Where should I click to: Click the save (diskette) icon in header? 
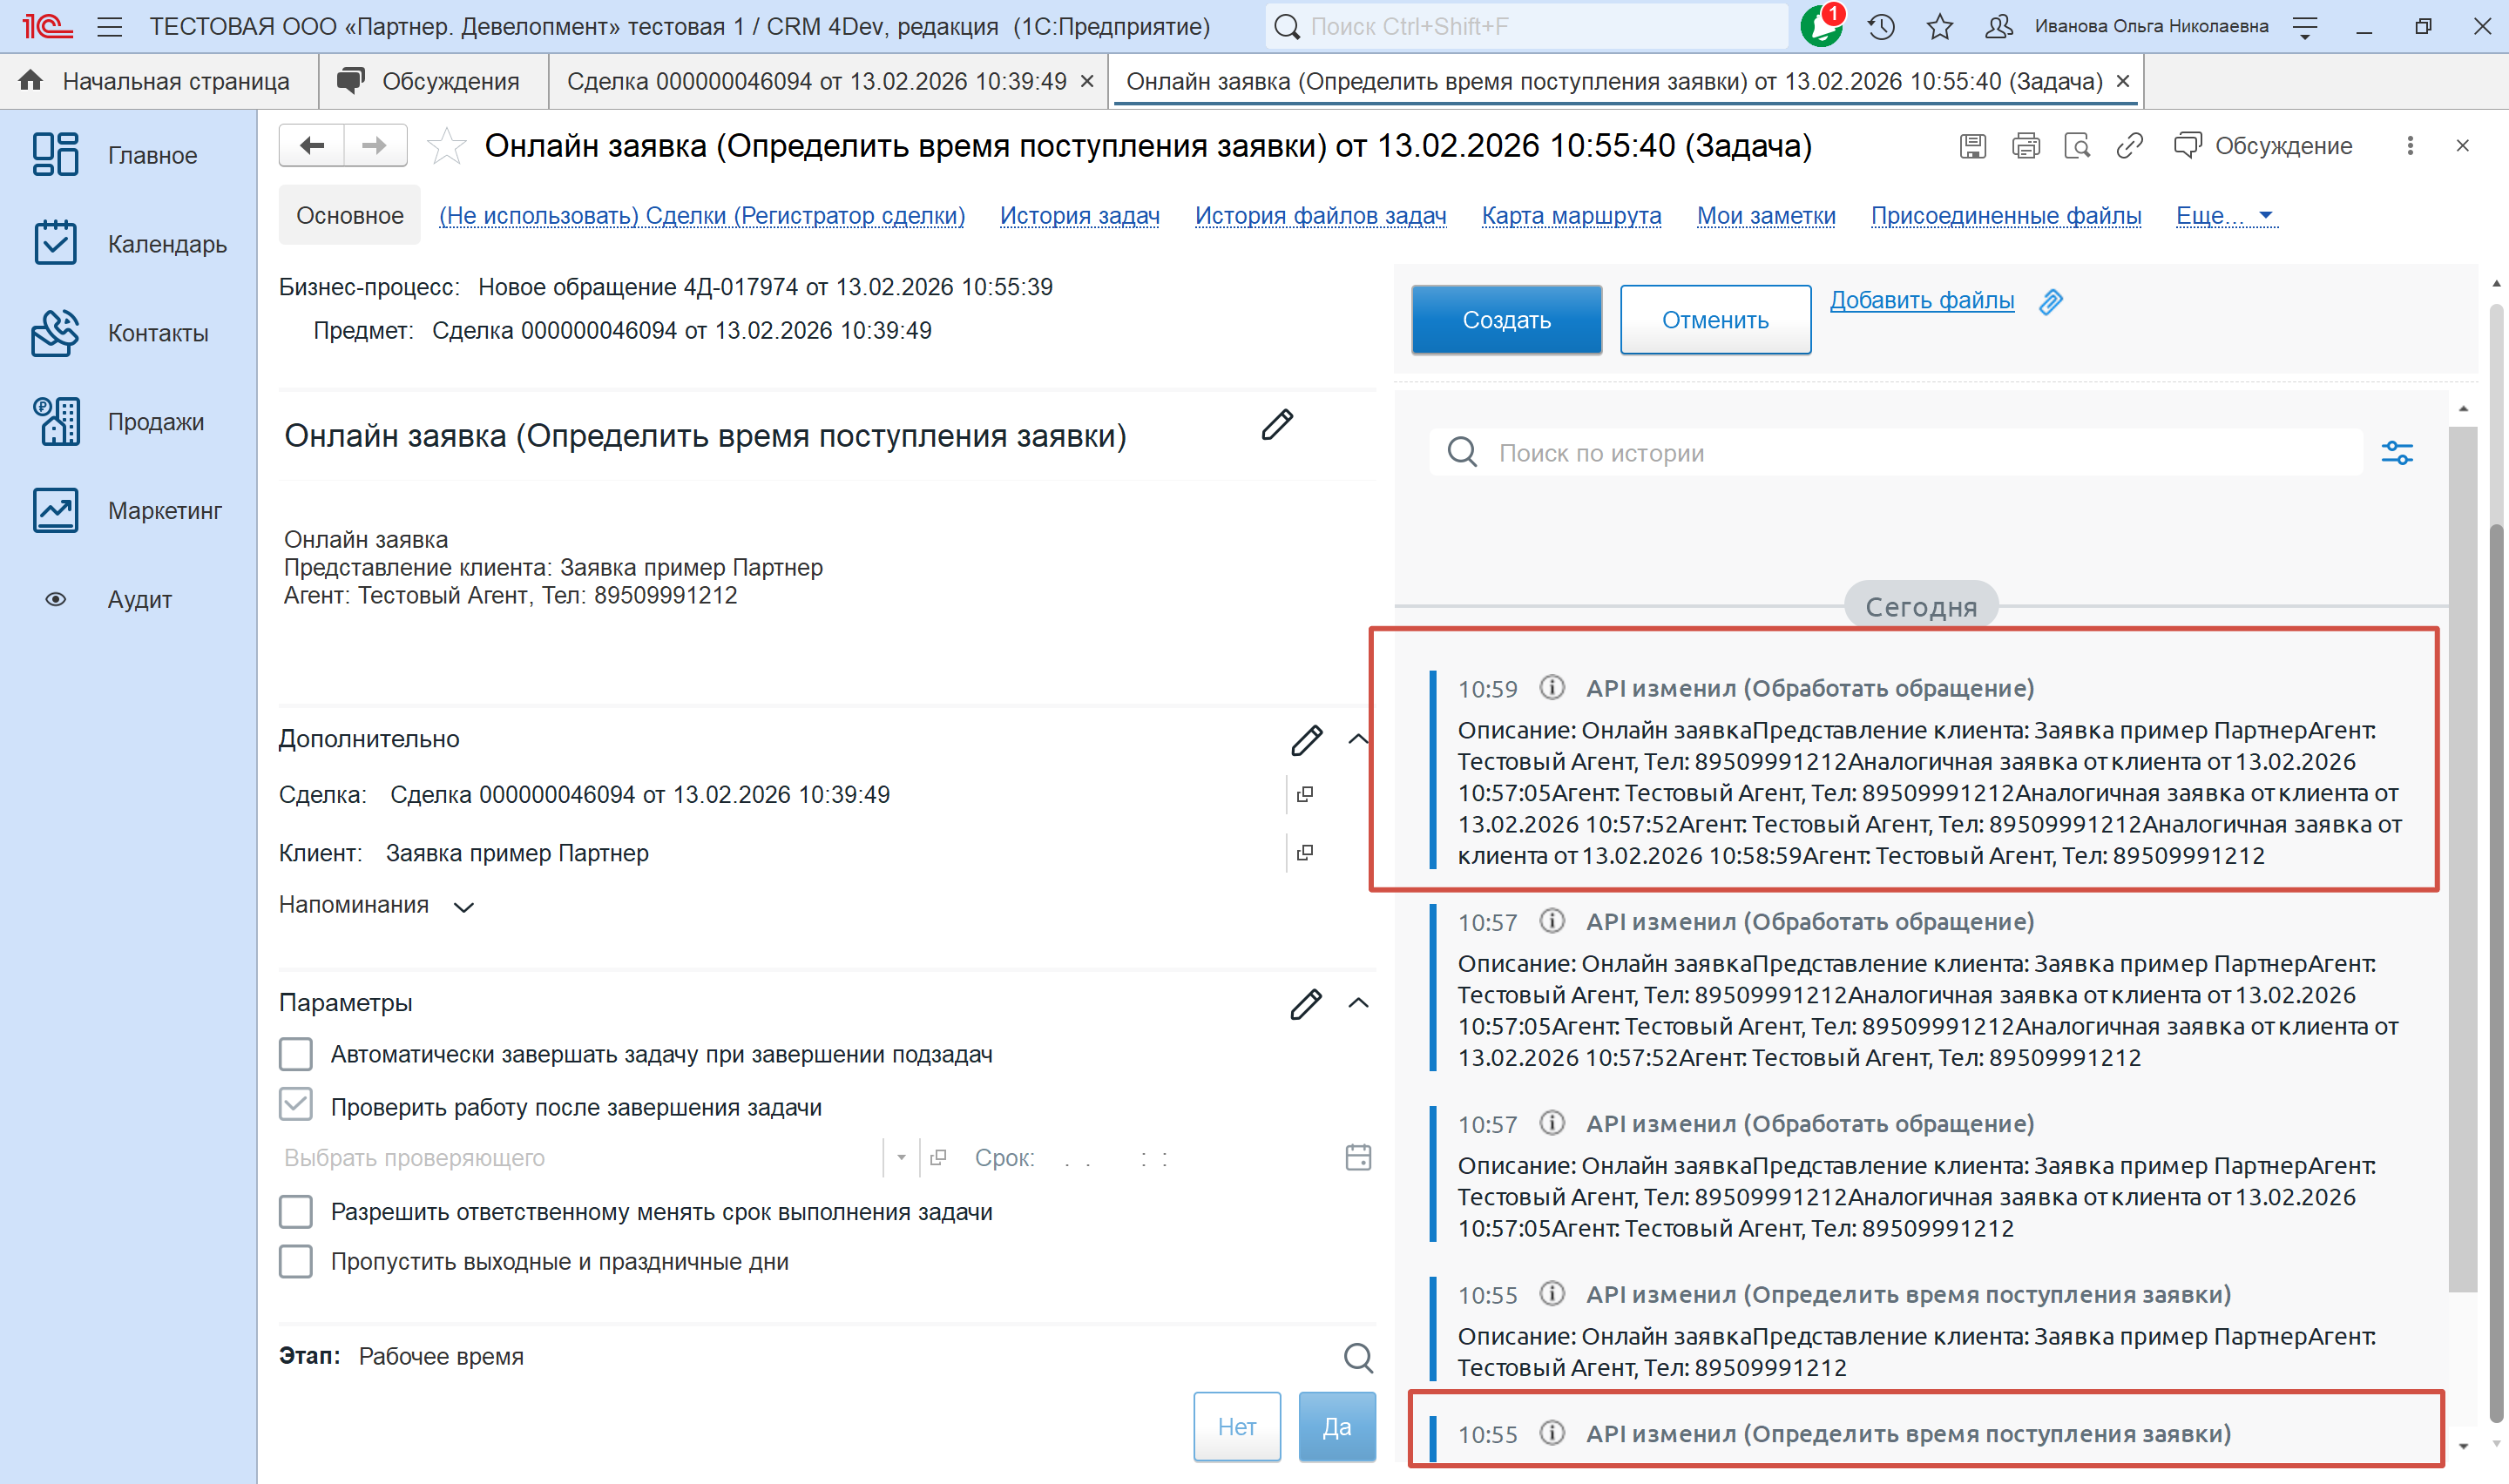pyautogui.click(x=1972, y=146)
